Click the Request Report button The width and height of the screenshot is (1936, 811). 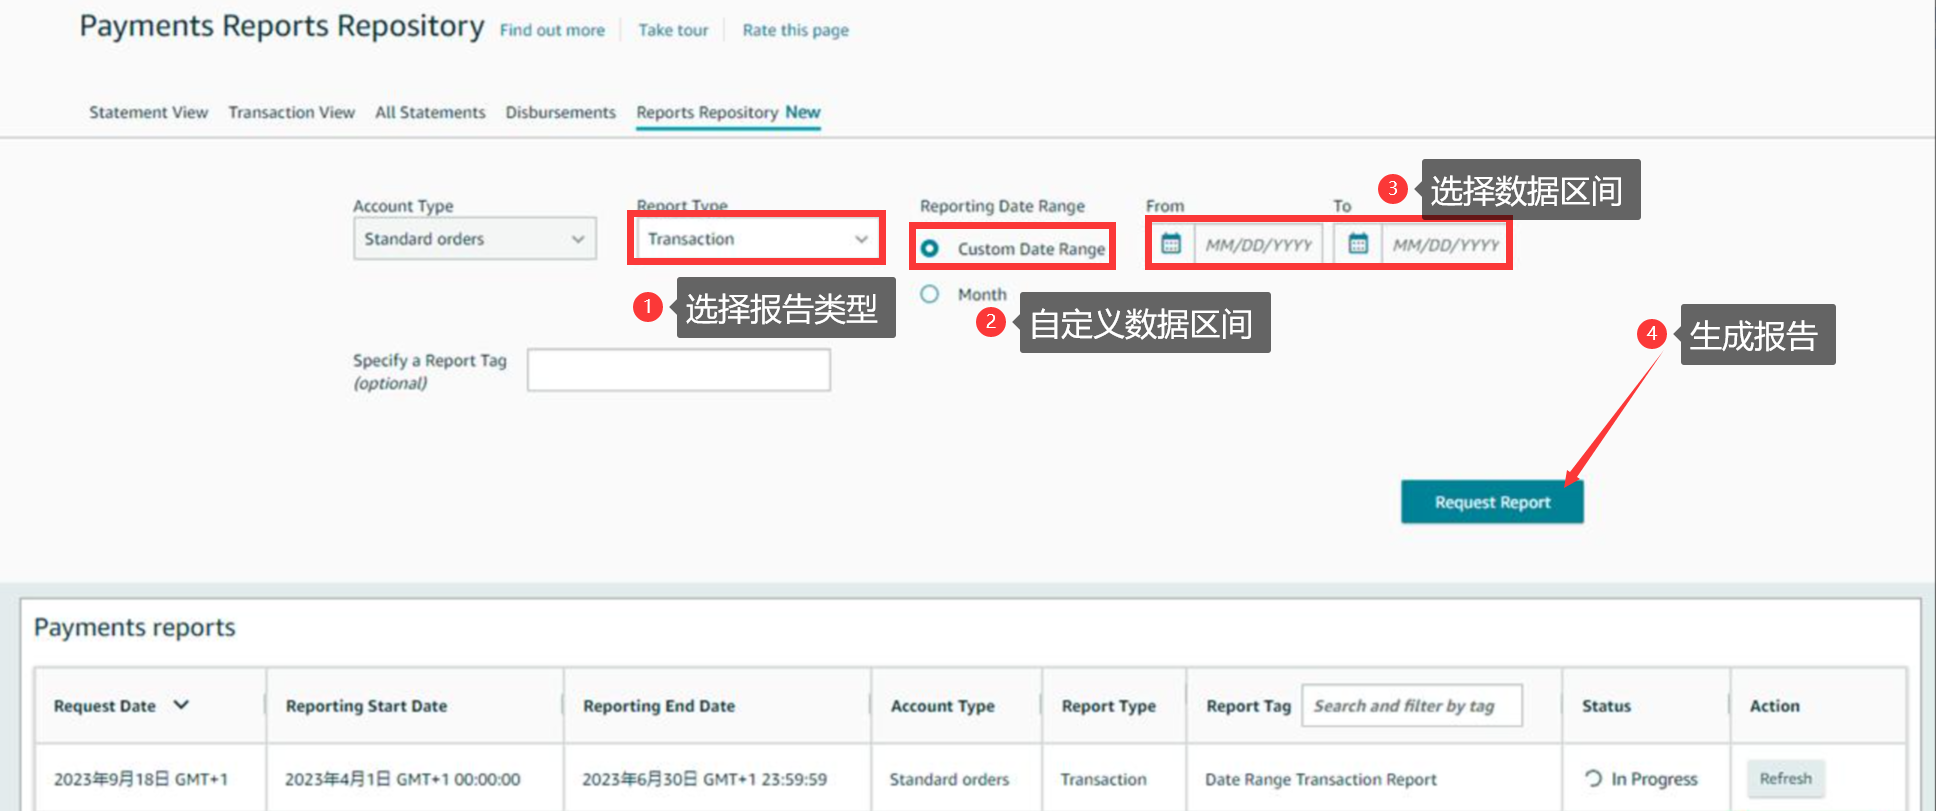coord(1492,502)
